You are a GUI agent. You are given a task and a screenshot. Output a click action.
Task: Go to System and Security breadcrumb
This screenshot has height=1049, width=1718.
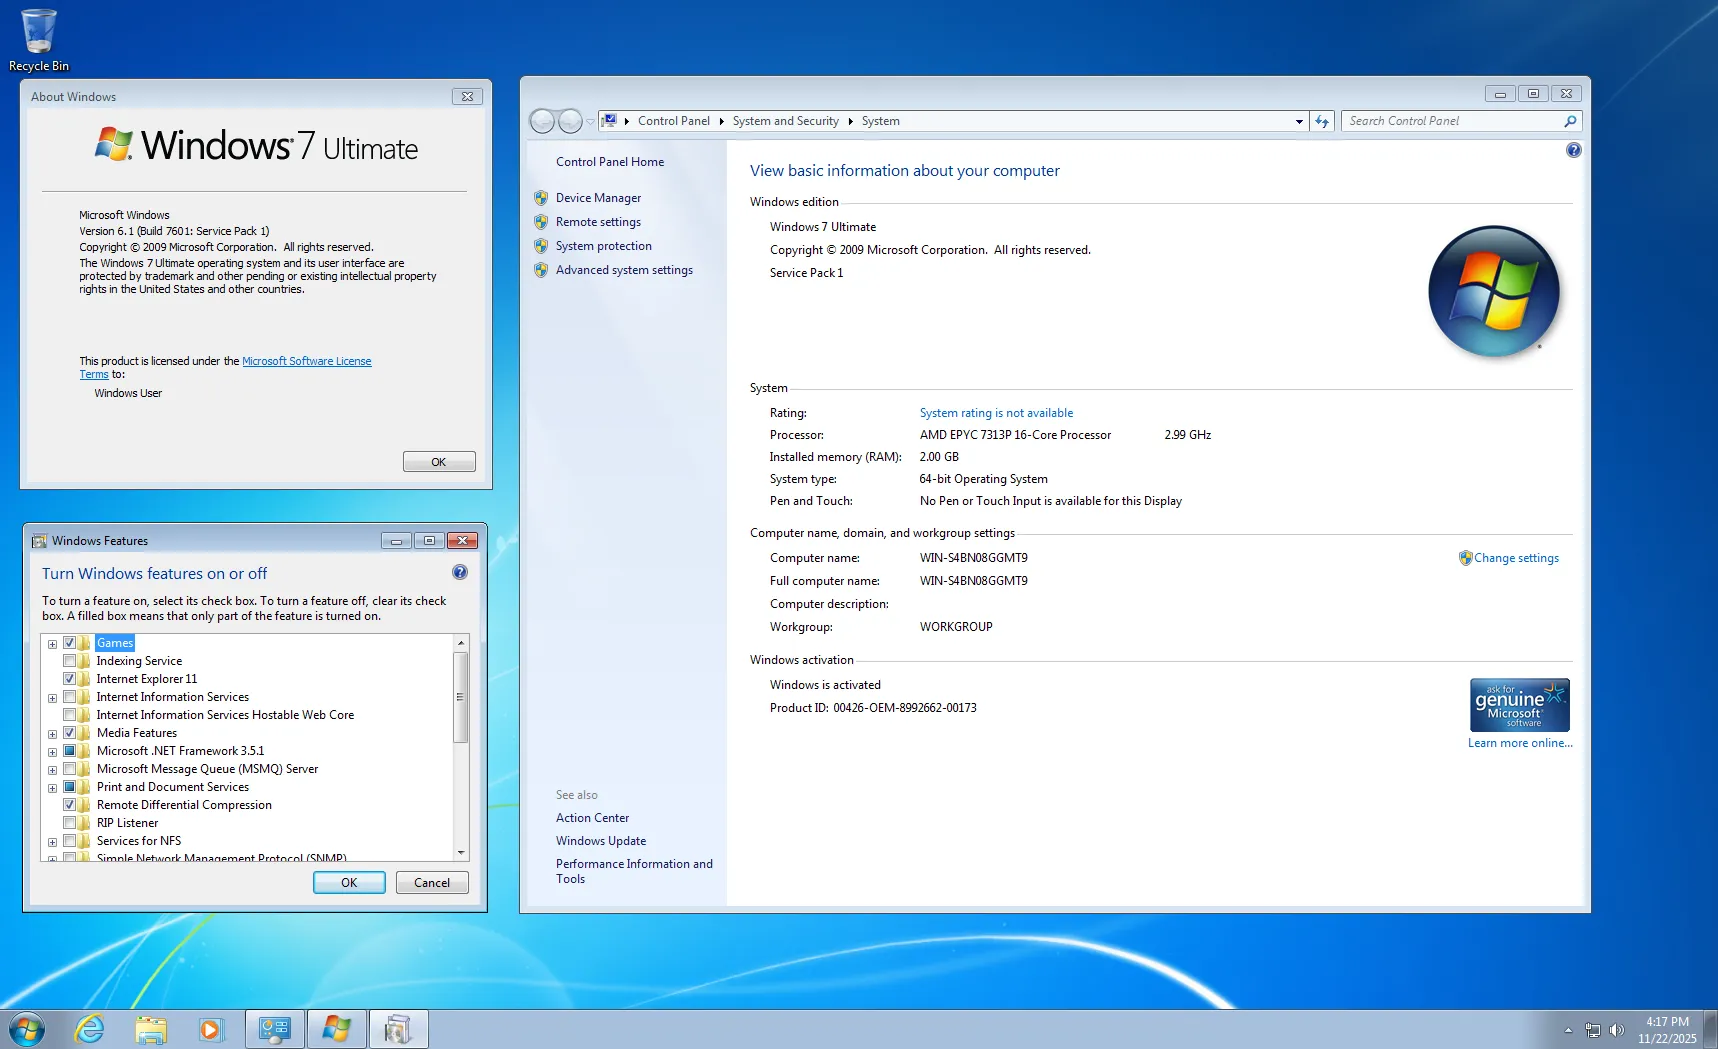(x=785, y=121)
